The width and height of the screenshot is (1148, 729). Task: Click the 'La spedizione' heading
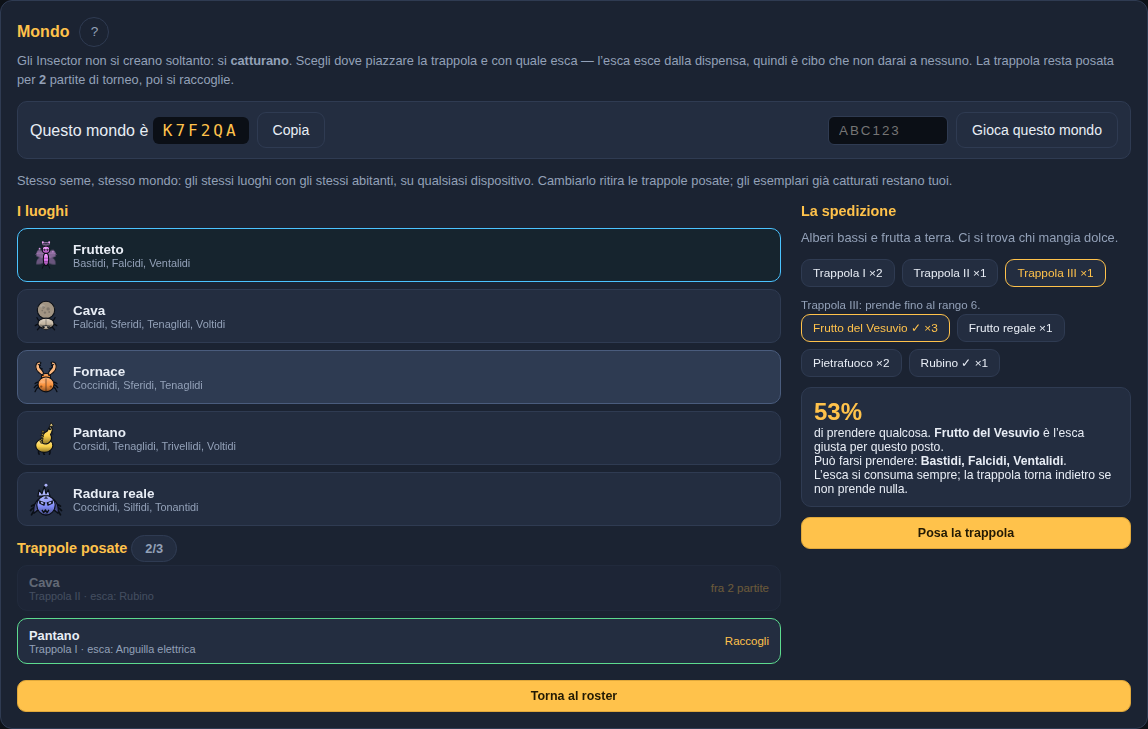tap(848, 211)
